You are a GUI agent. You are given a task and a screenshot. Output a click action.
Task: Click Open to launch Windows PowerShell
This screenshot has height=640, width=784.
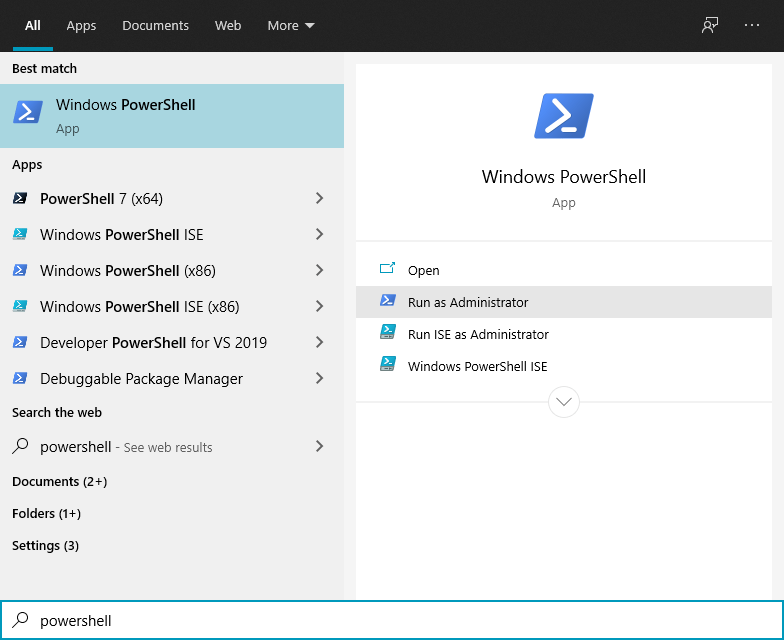[x=423, y=270]
